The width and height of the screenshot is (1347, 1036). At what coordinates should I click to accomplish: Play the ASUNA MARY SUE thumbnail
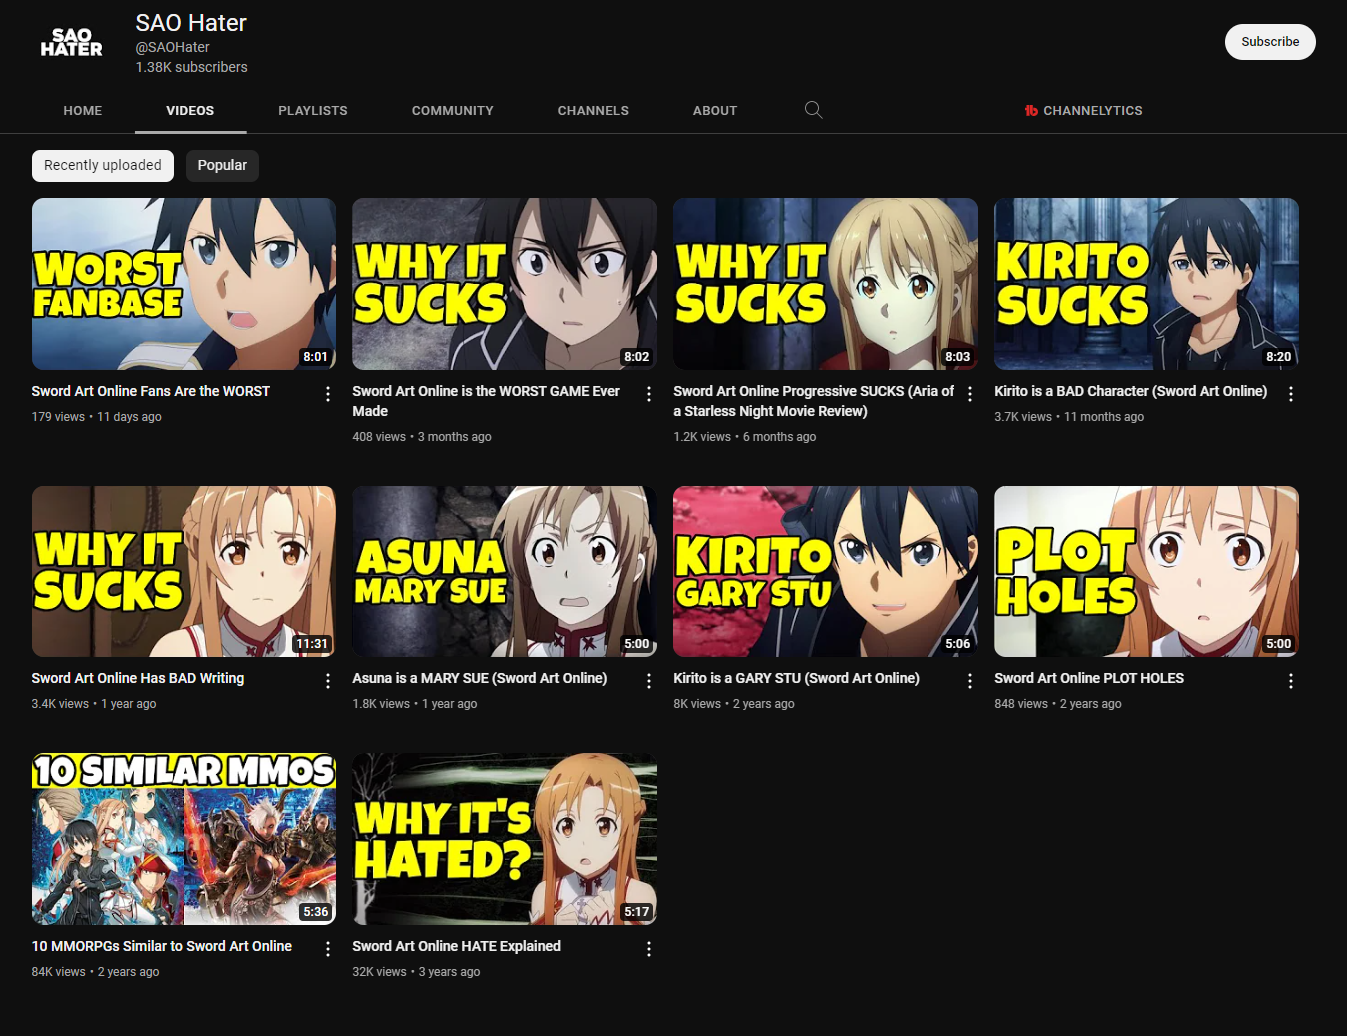505,572
